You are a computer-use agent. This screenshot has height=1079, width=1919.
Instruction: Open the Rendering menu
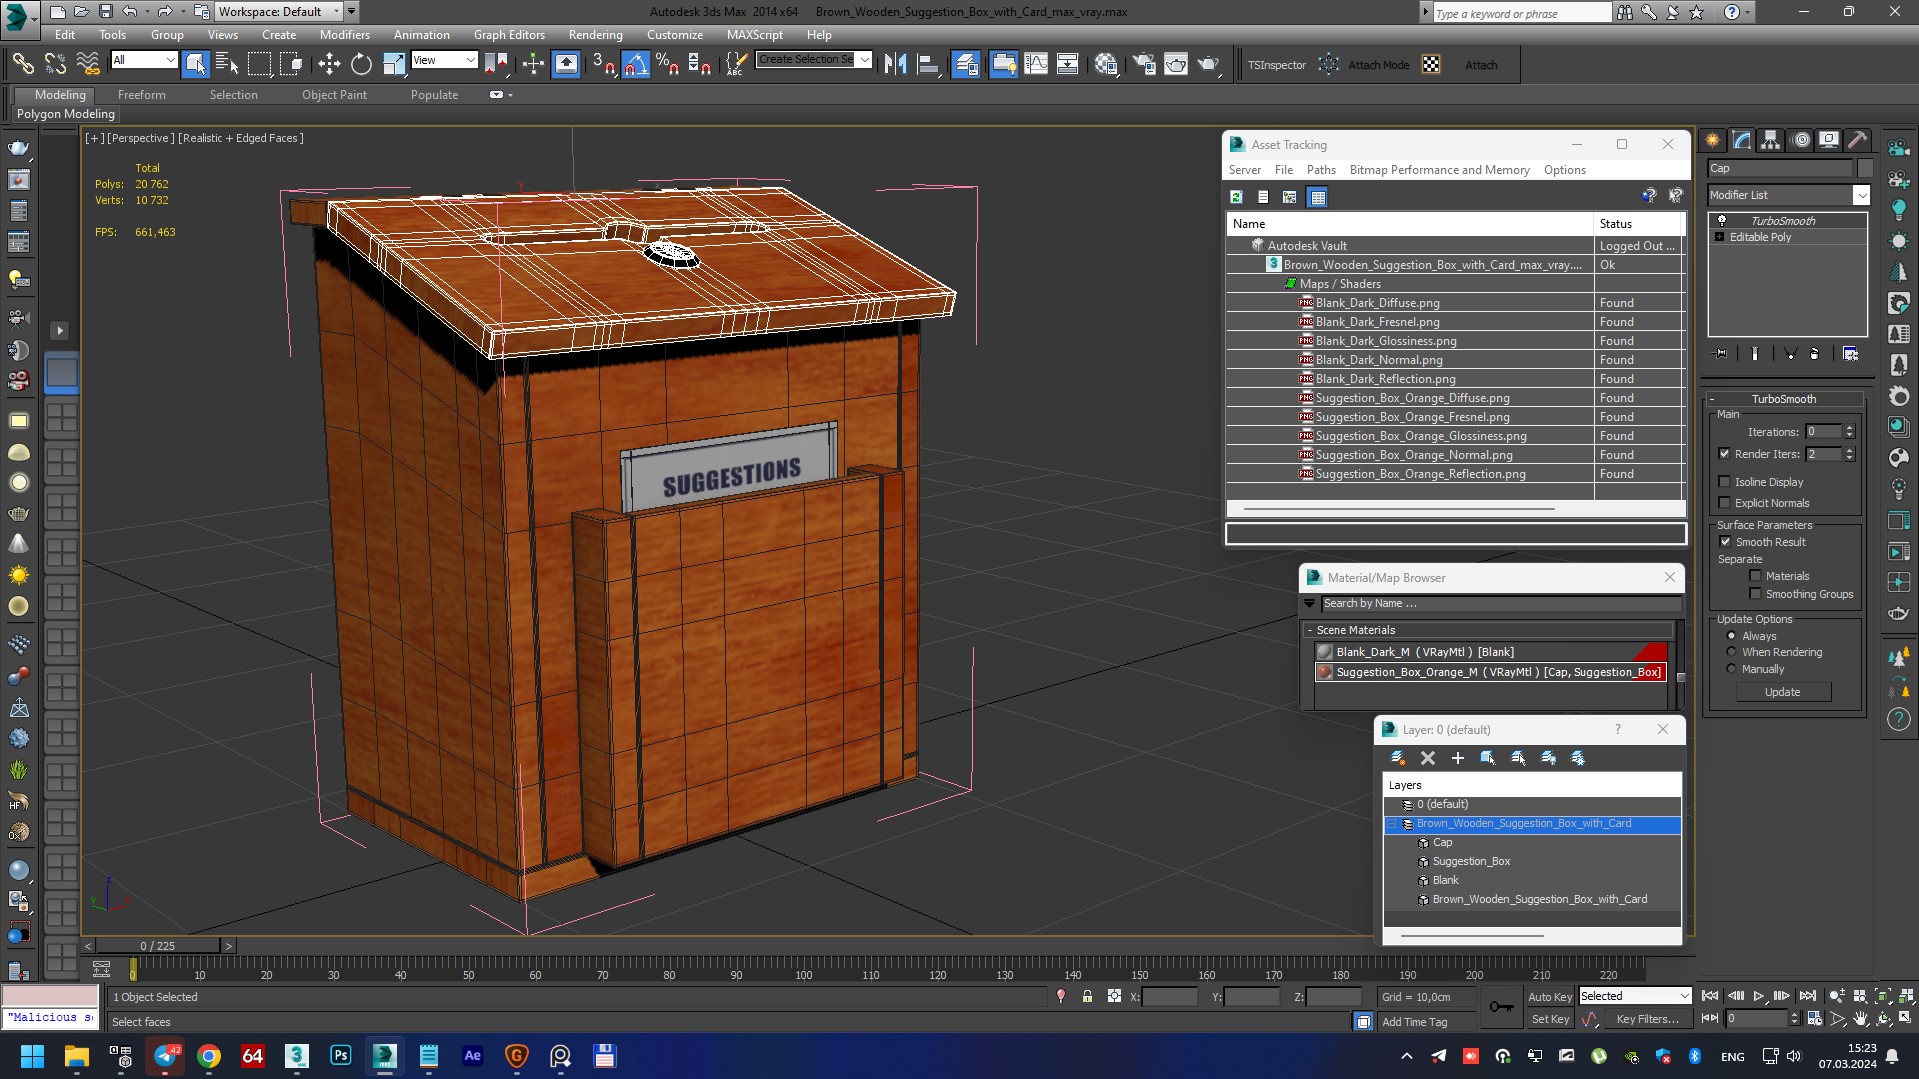[x=595, y=35]
